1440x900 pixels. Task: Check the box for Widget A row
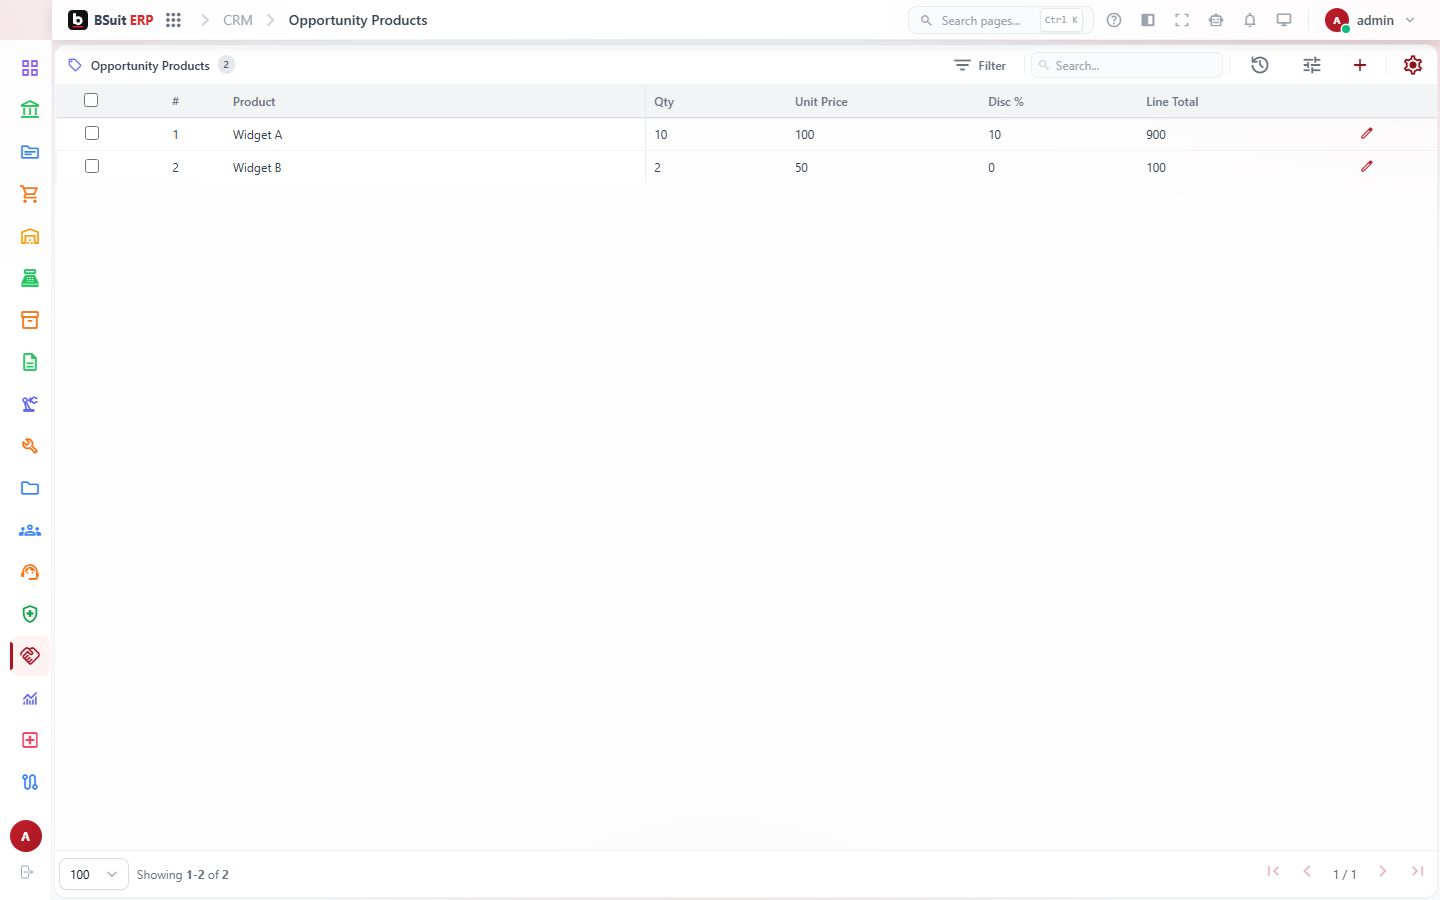click(x=92, y=133)
